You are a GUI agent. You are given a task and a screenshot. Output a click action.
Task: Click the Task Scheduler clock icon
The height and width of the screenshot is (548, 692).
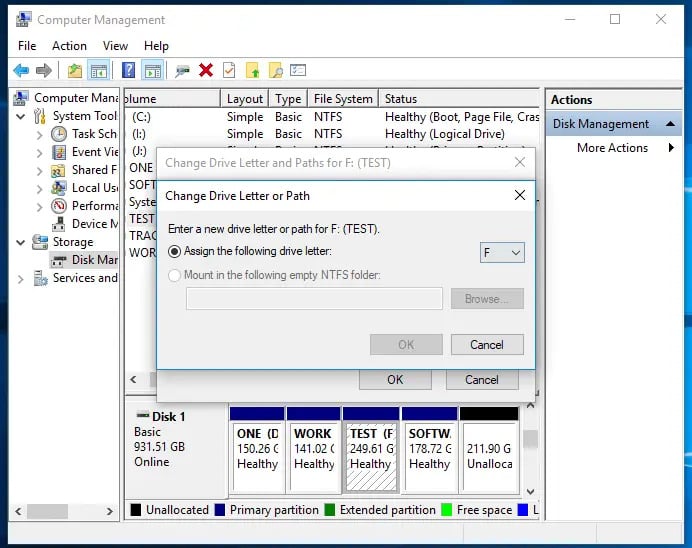[59, 134]
